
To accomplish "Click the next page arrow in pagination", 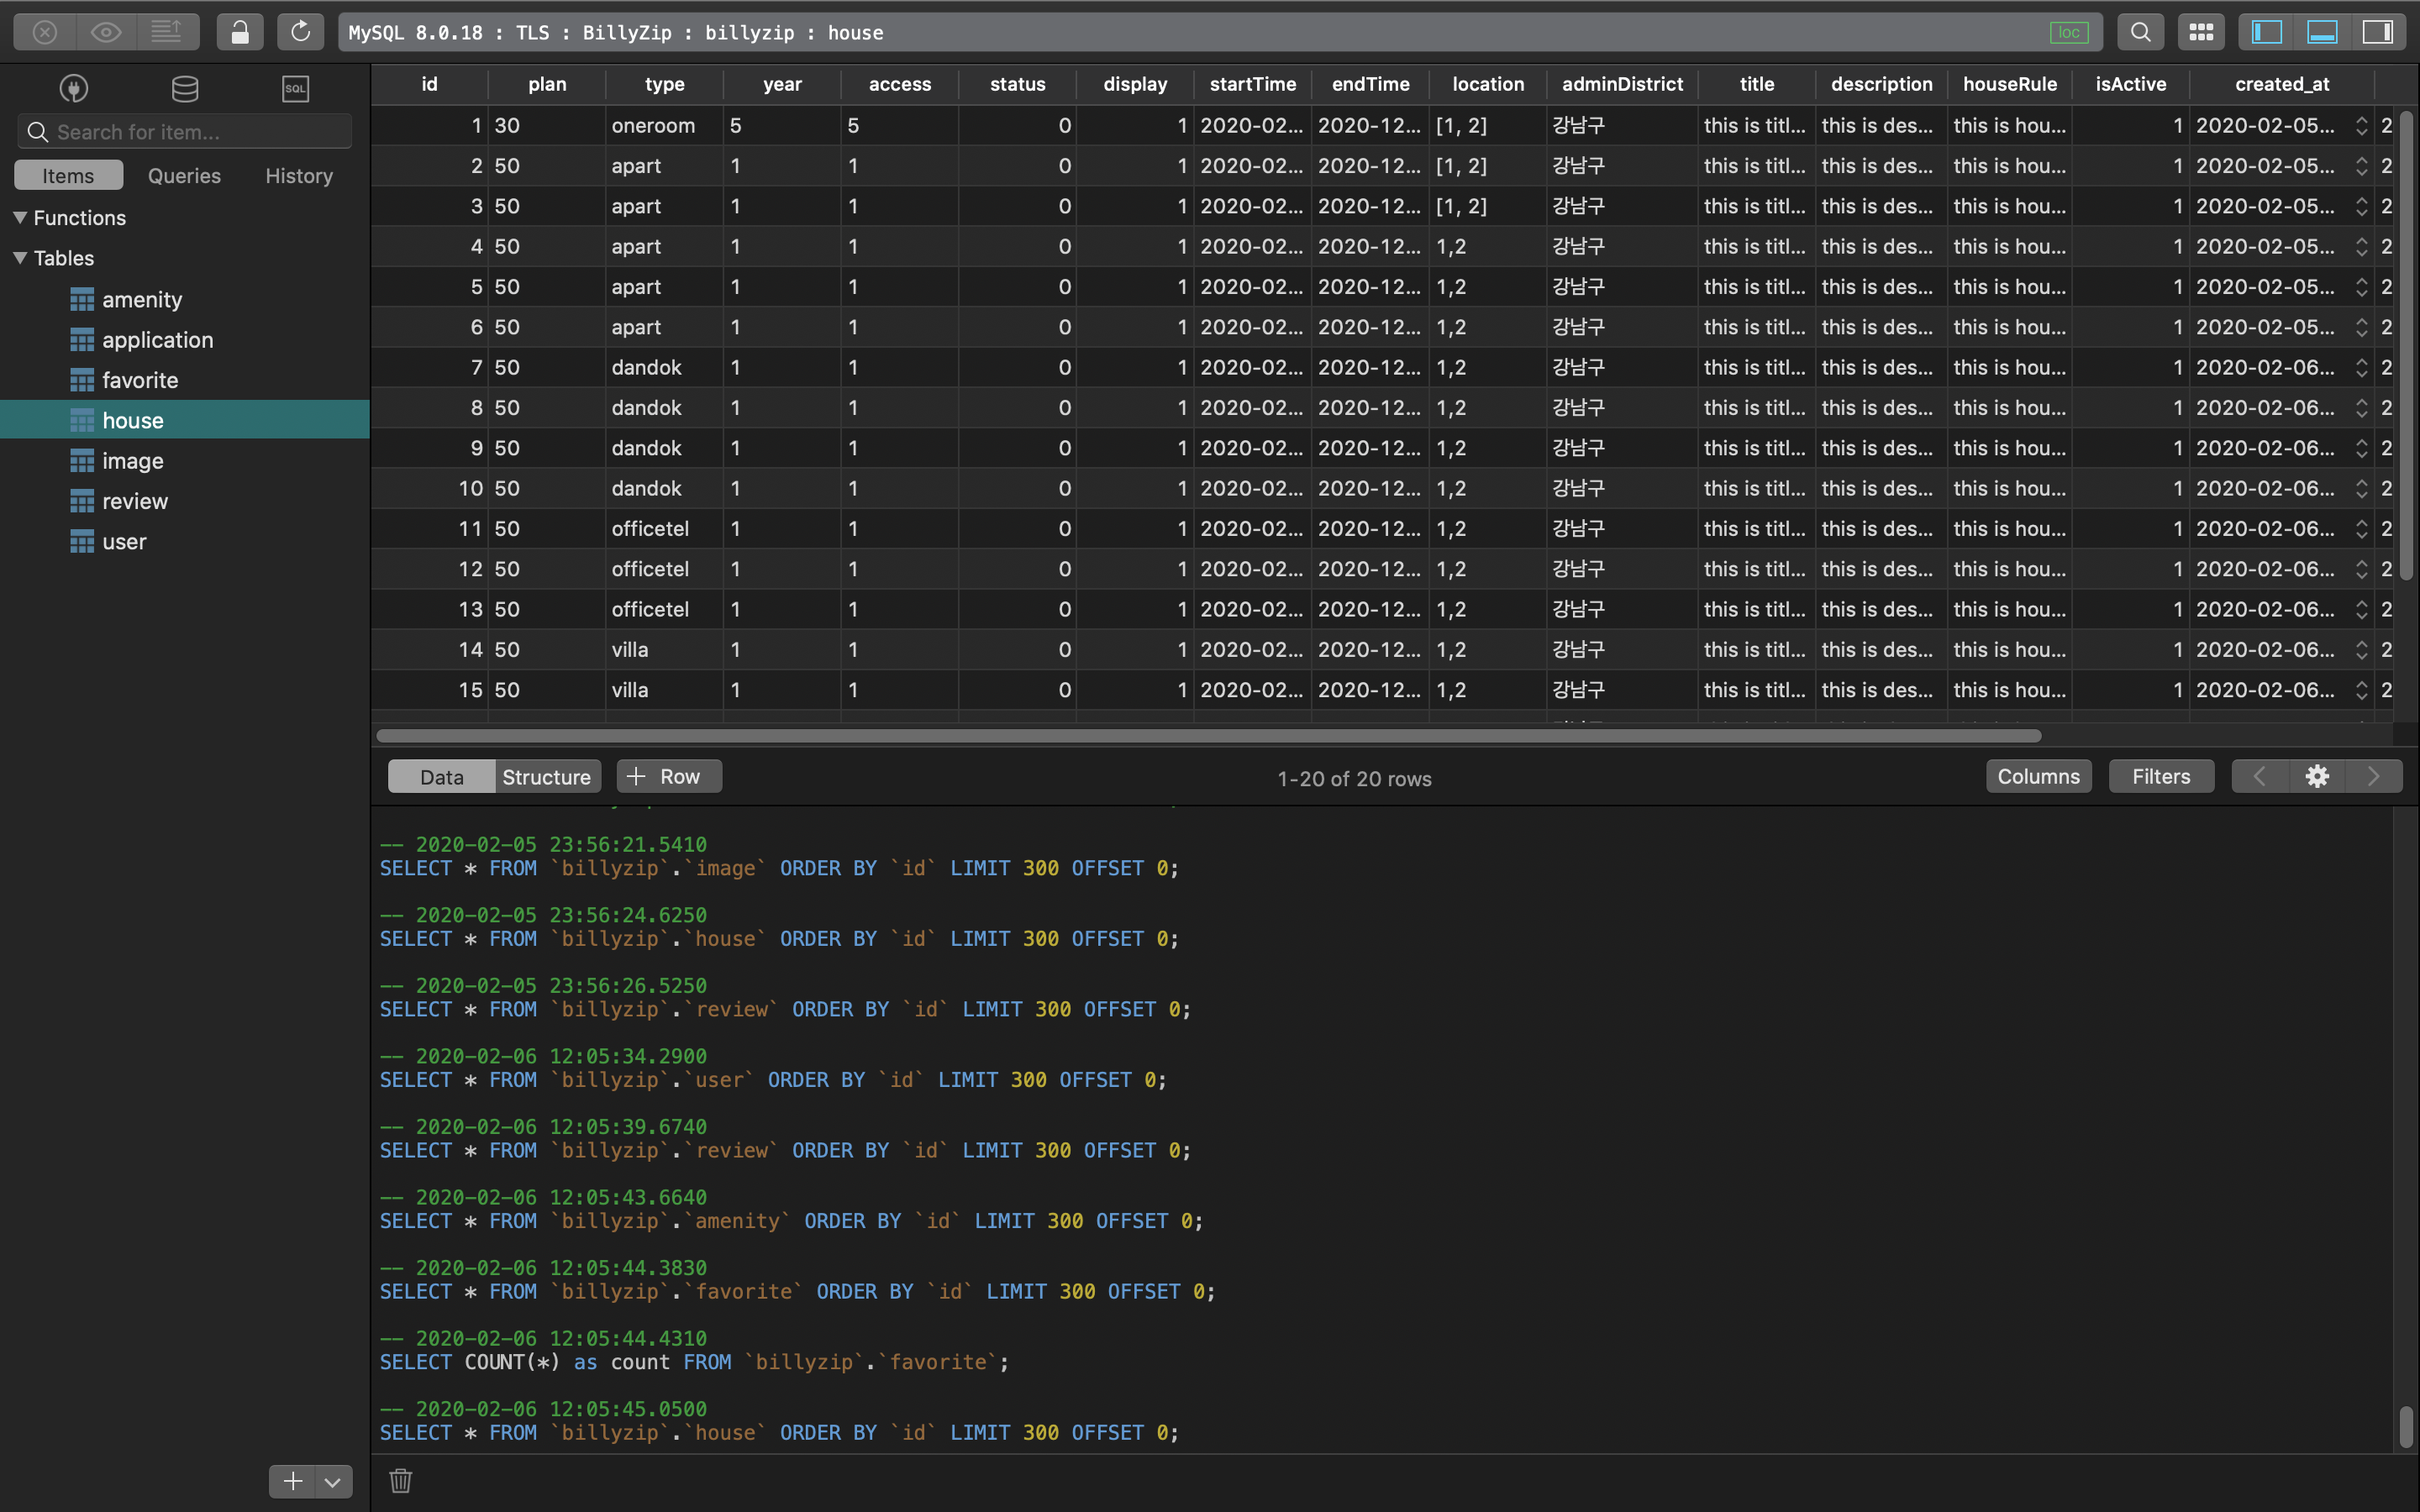I will 2373,777.
